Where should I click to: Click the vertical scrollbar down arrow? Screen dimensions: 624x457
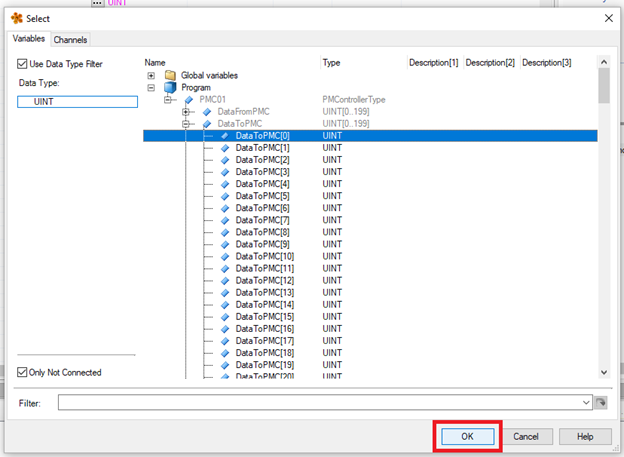pos(603,372)
